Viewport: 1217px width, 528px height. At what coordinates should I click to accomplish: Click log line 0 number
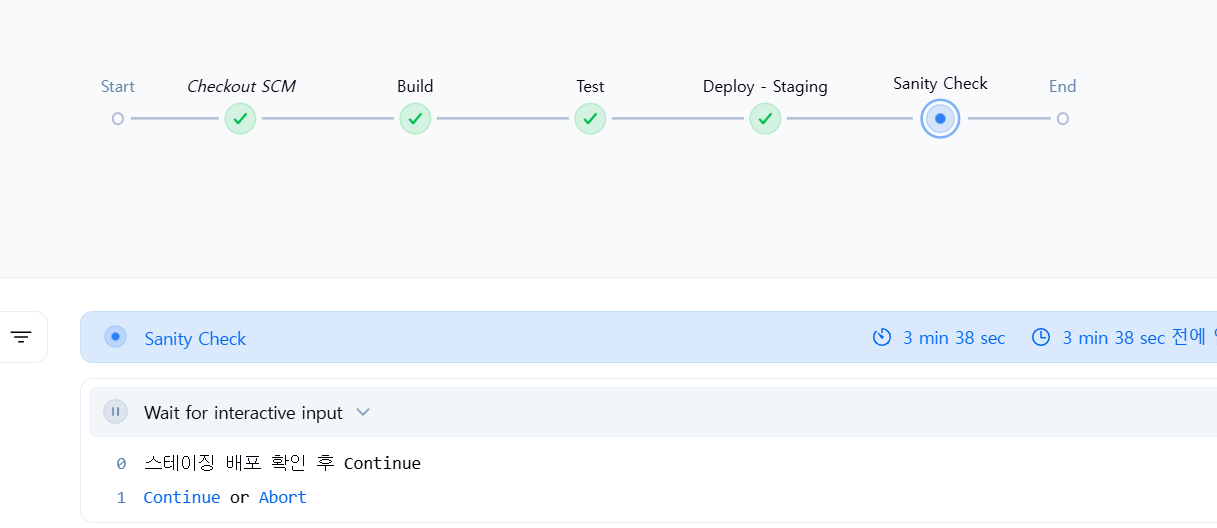(121, 464)
